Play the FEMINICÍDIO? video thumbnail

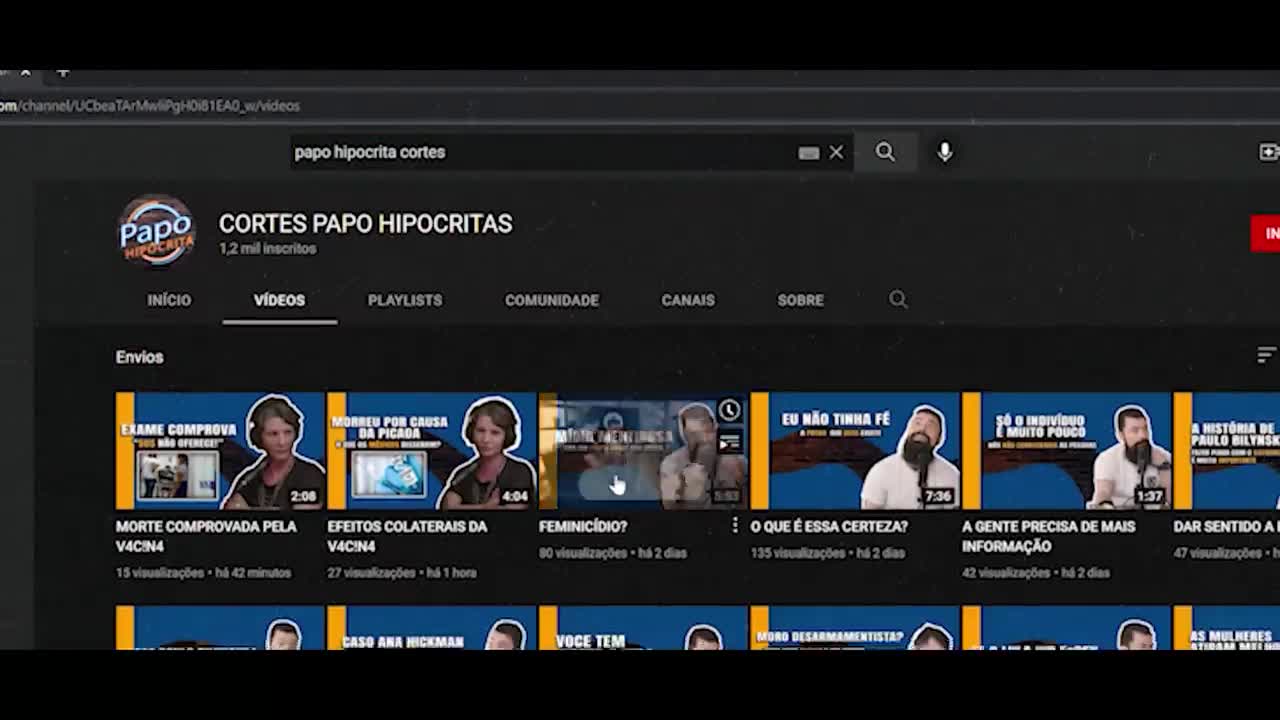click(644, 450)
